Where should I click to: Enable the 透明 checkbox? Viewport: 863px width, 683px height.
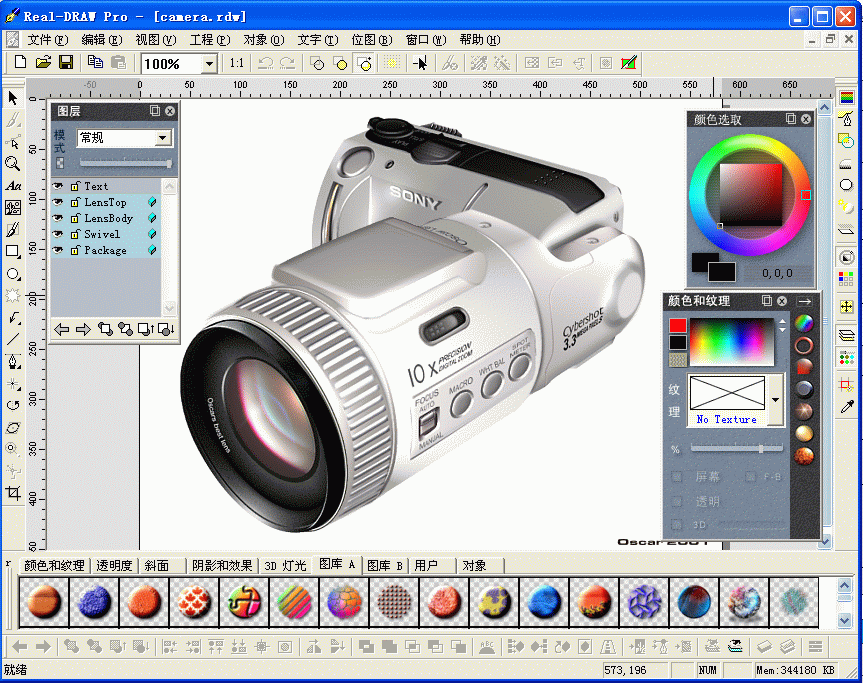[x=677, y=501]
